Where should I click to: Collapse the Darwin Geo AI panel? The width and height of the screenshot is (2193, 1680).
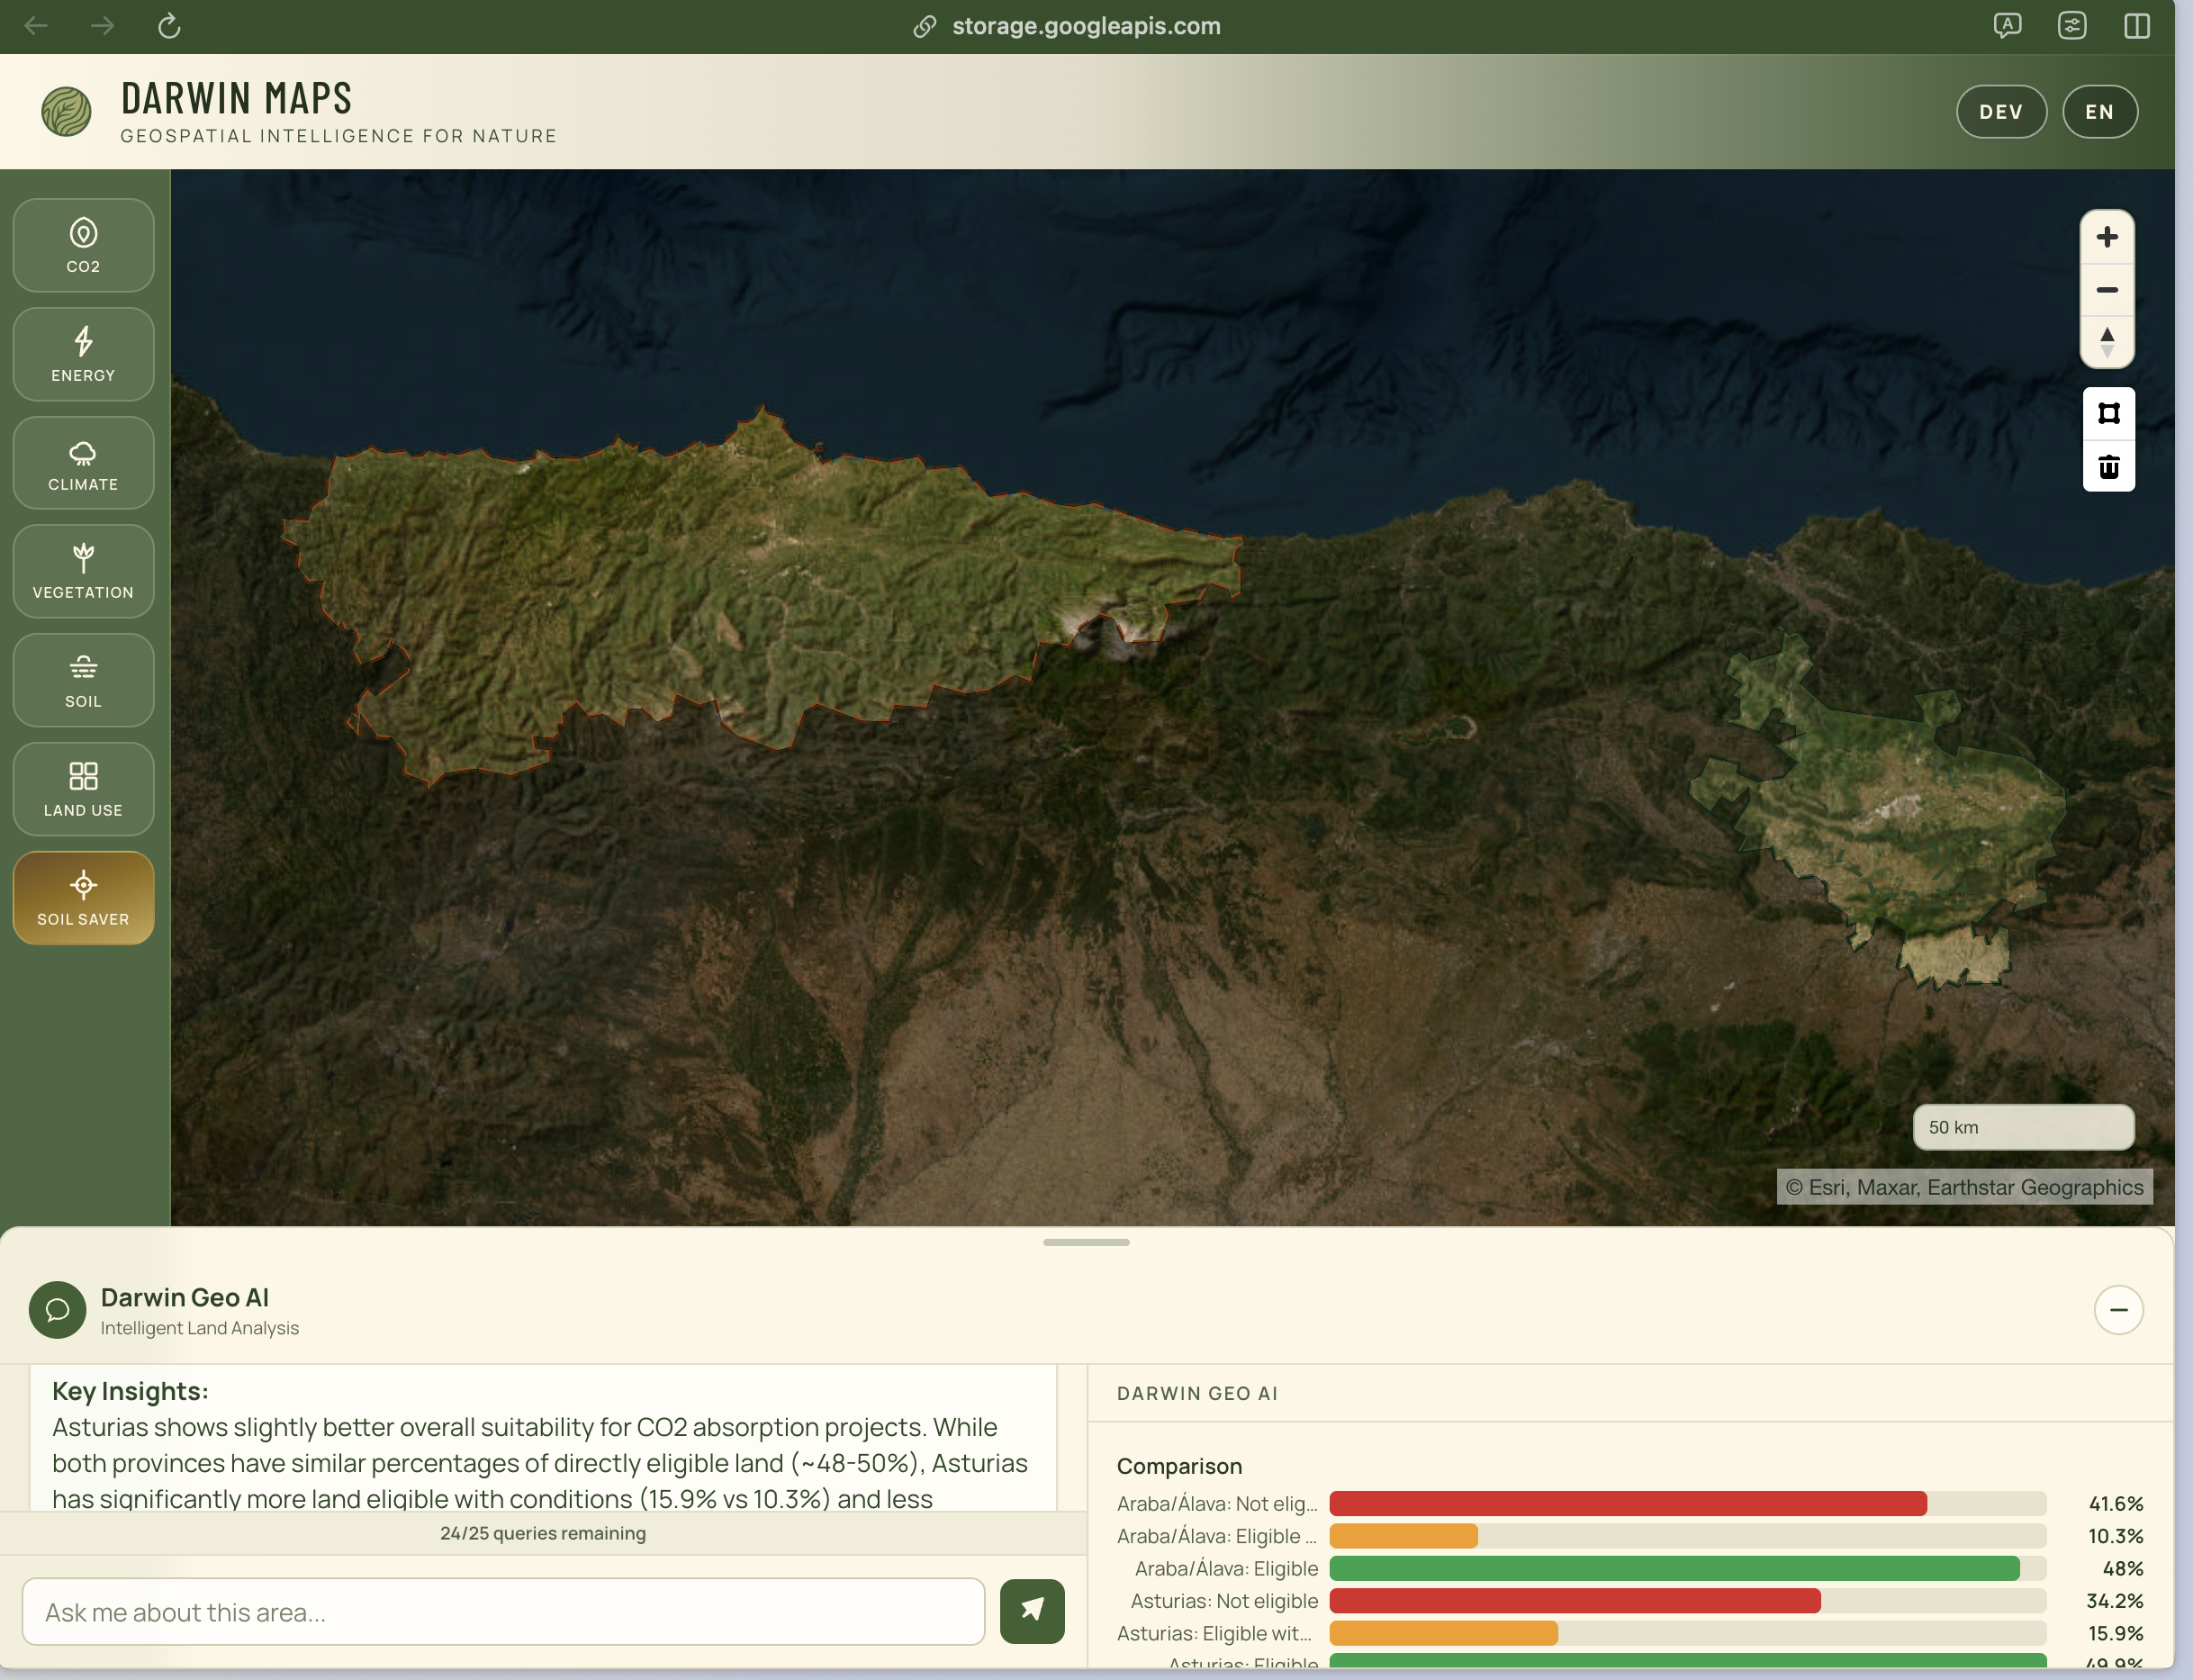point(2118,1309)
